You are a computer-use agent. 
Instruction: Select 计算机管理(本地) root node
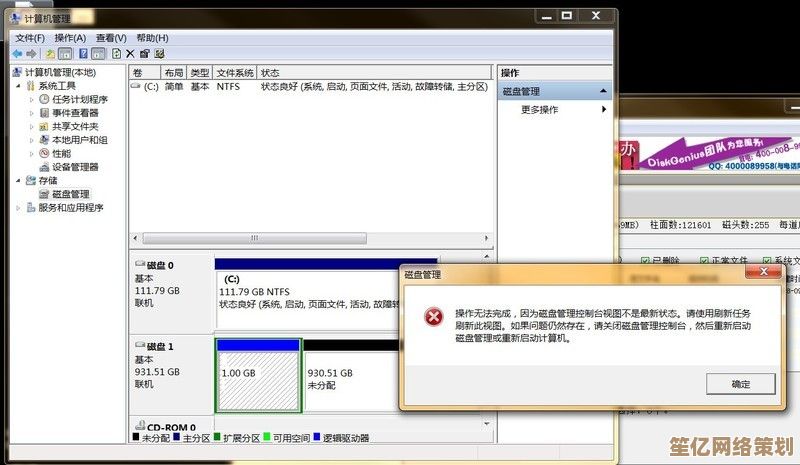pyautogui.click(x=60, y=72)
